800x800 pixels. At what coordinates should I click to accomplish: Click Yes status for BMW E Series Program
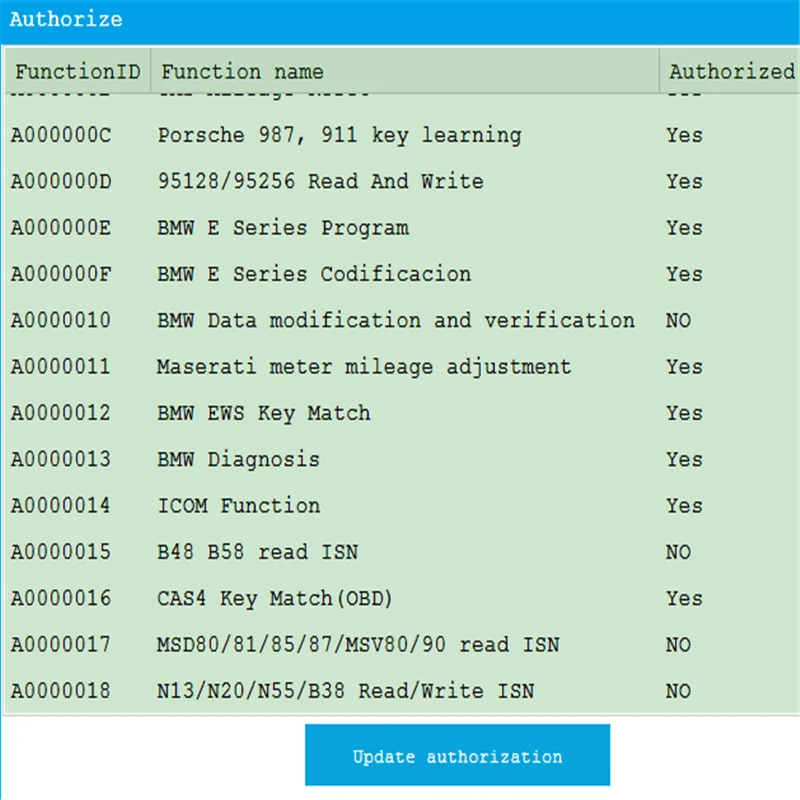click(684, 228)
